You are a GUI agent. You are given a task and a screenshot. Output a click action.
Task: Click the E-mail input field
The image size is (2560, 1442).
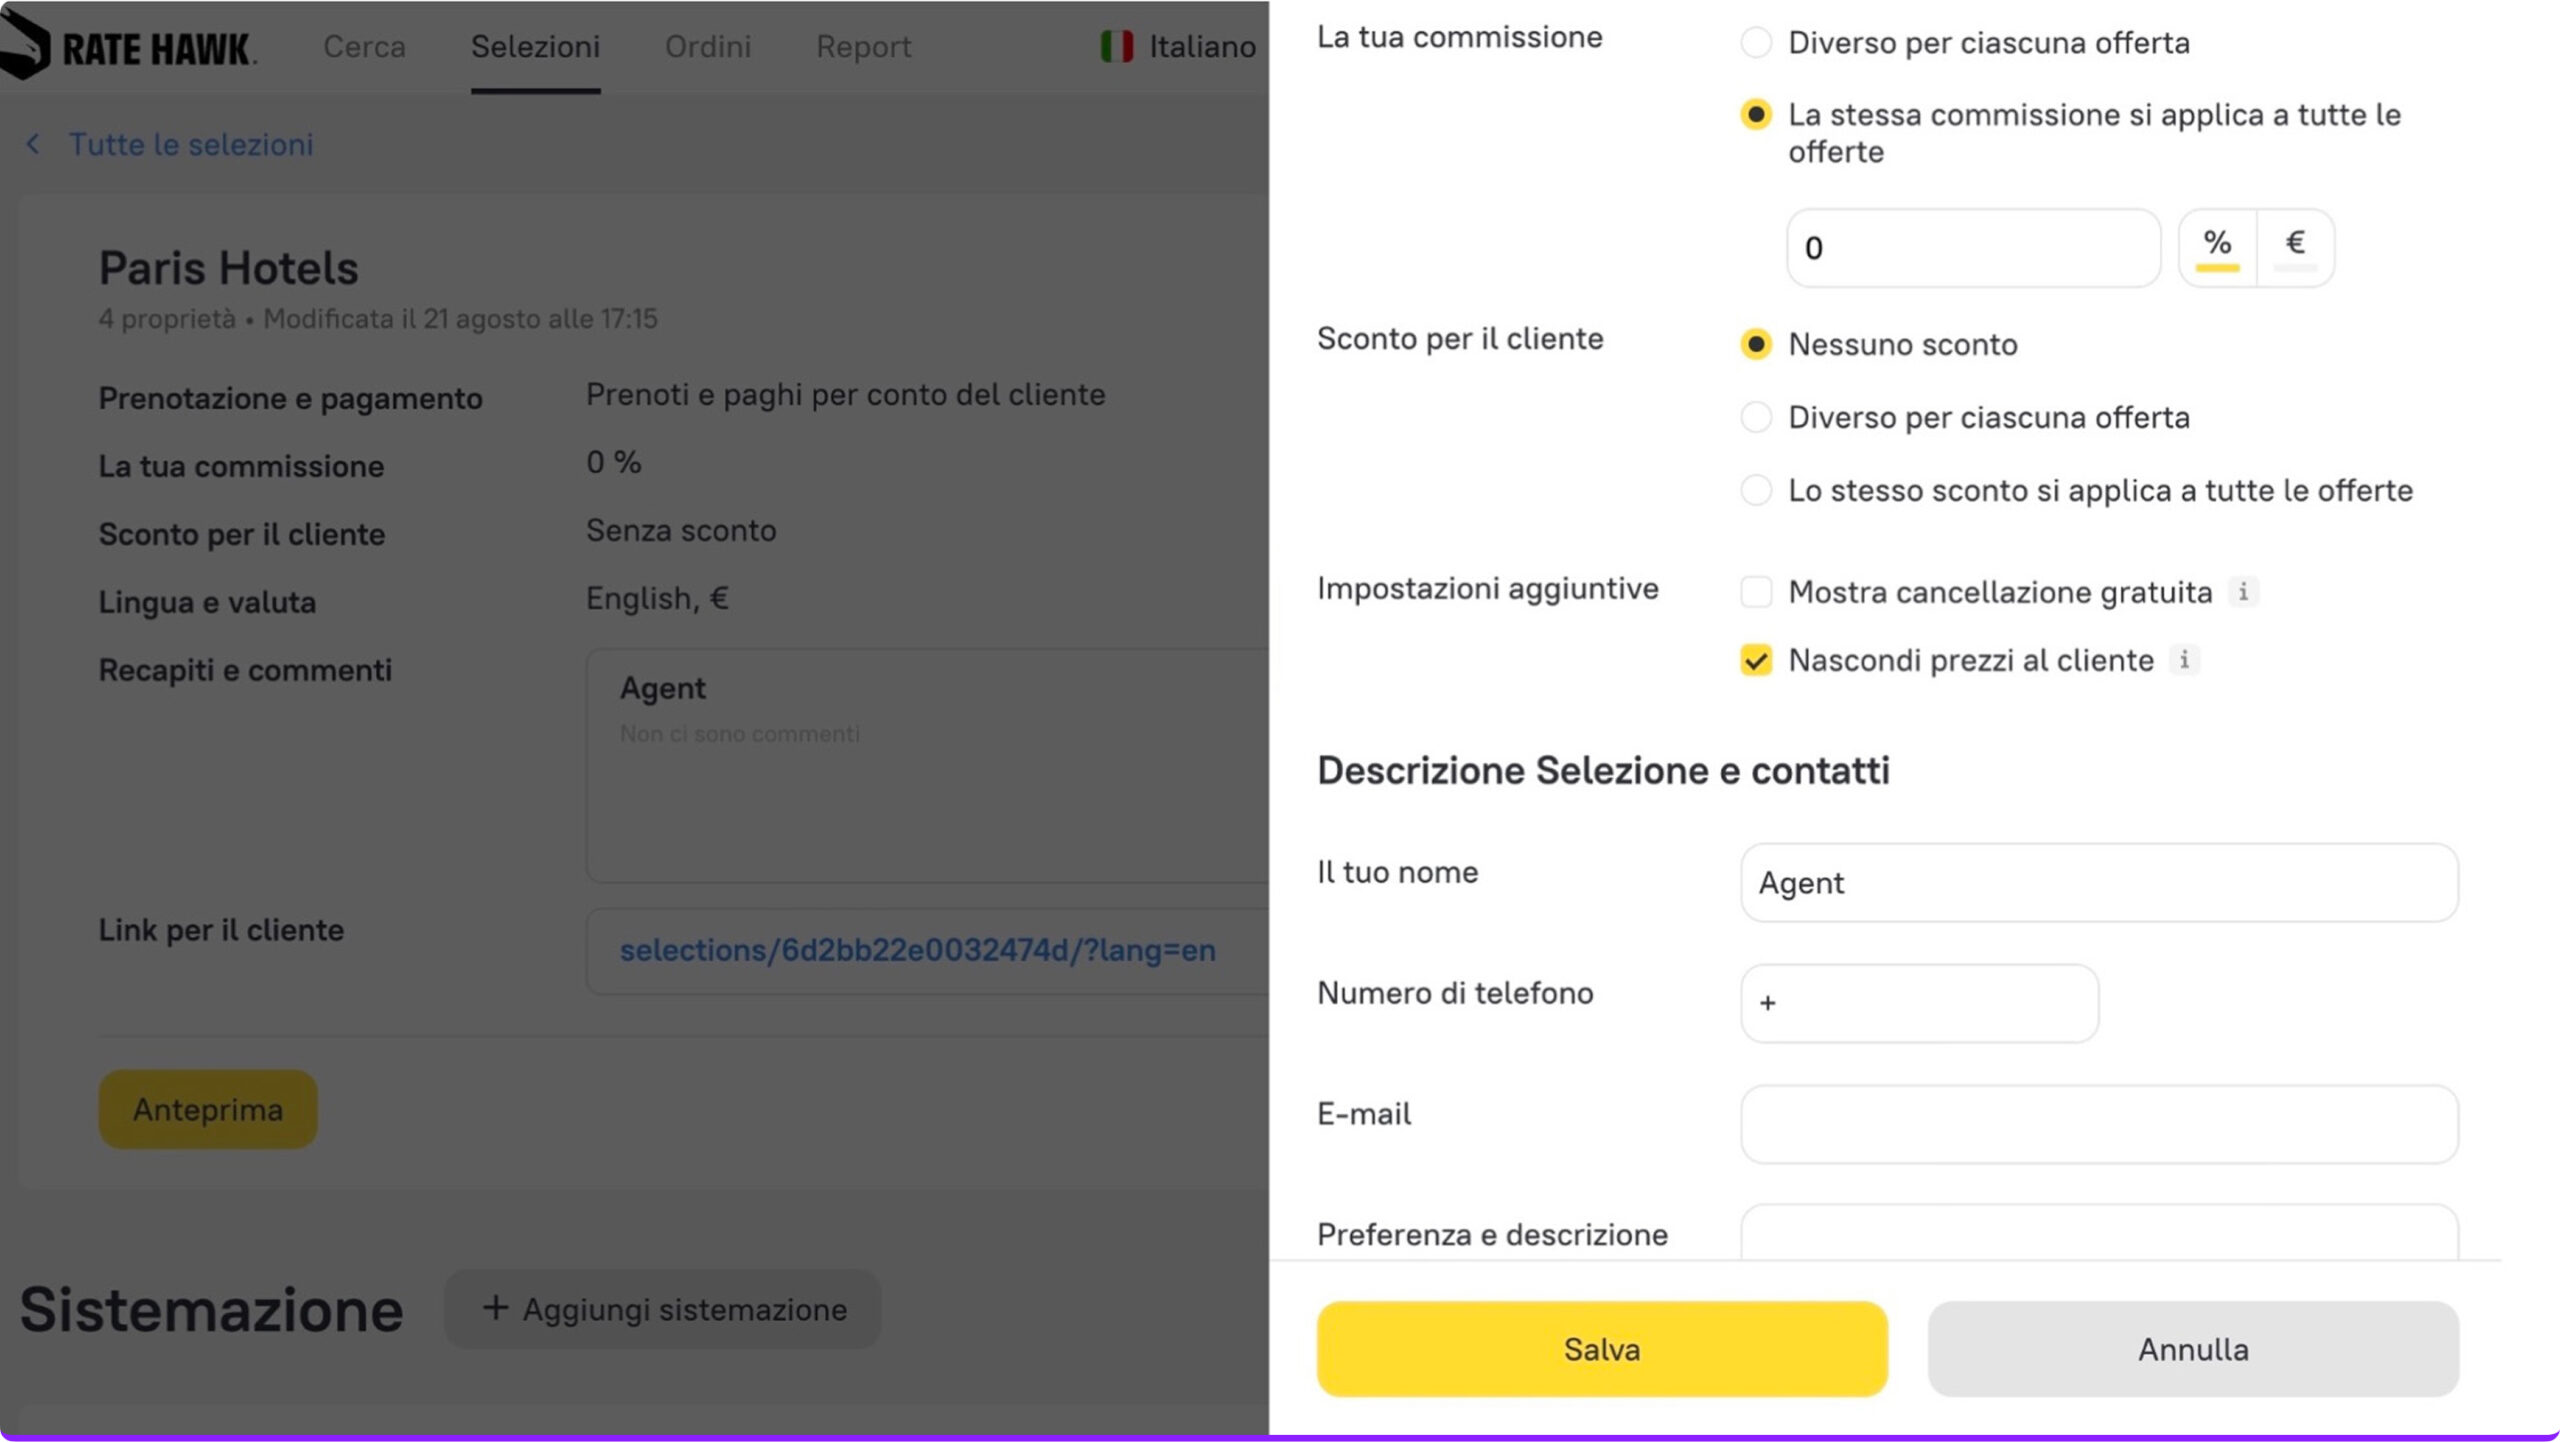(2098, 1124)
